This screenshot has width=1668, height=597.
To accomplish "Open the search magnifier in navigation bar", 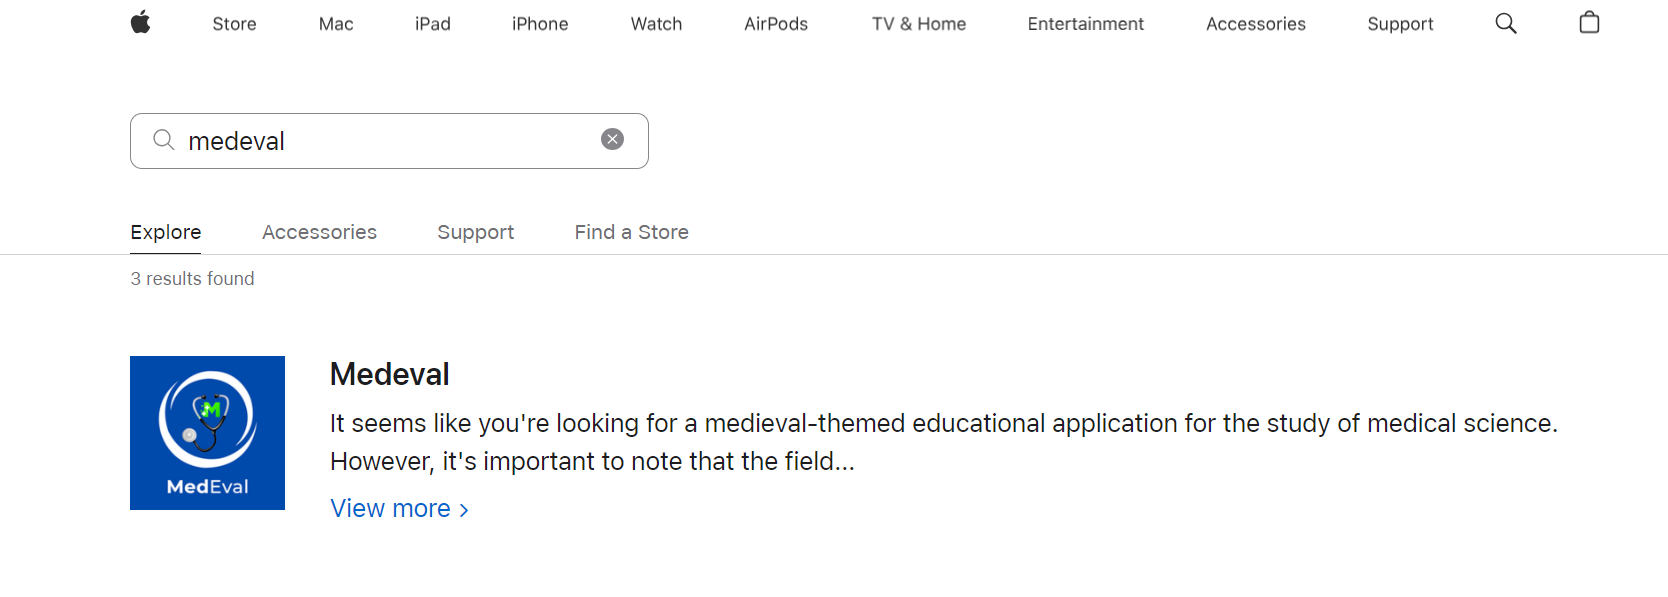I will [x=1505, y=23].
